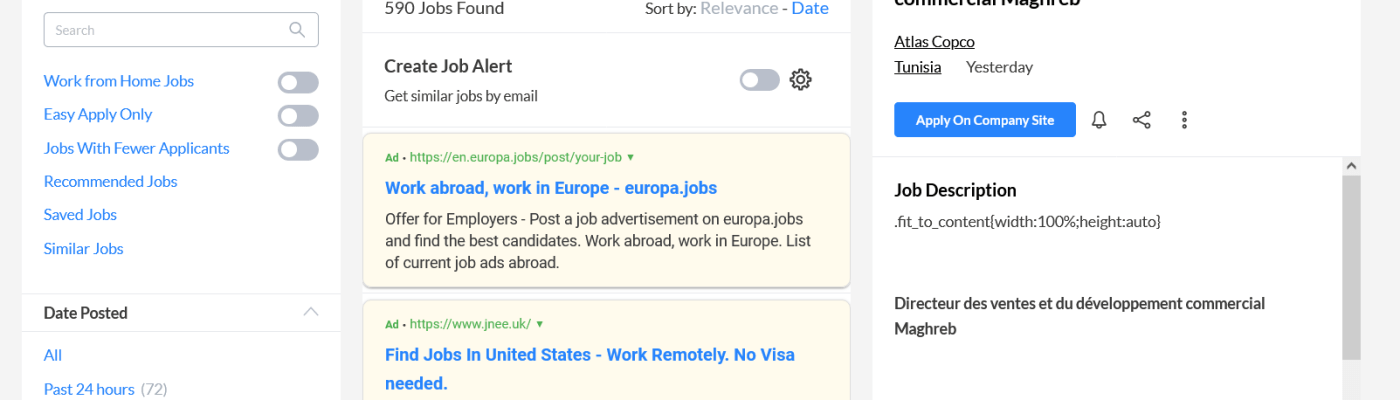This screenshot has width=1400, height=400.
Task: Open europa.jobs ad URL dropdown arrow
Action: click(631, 157)
